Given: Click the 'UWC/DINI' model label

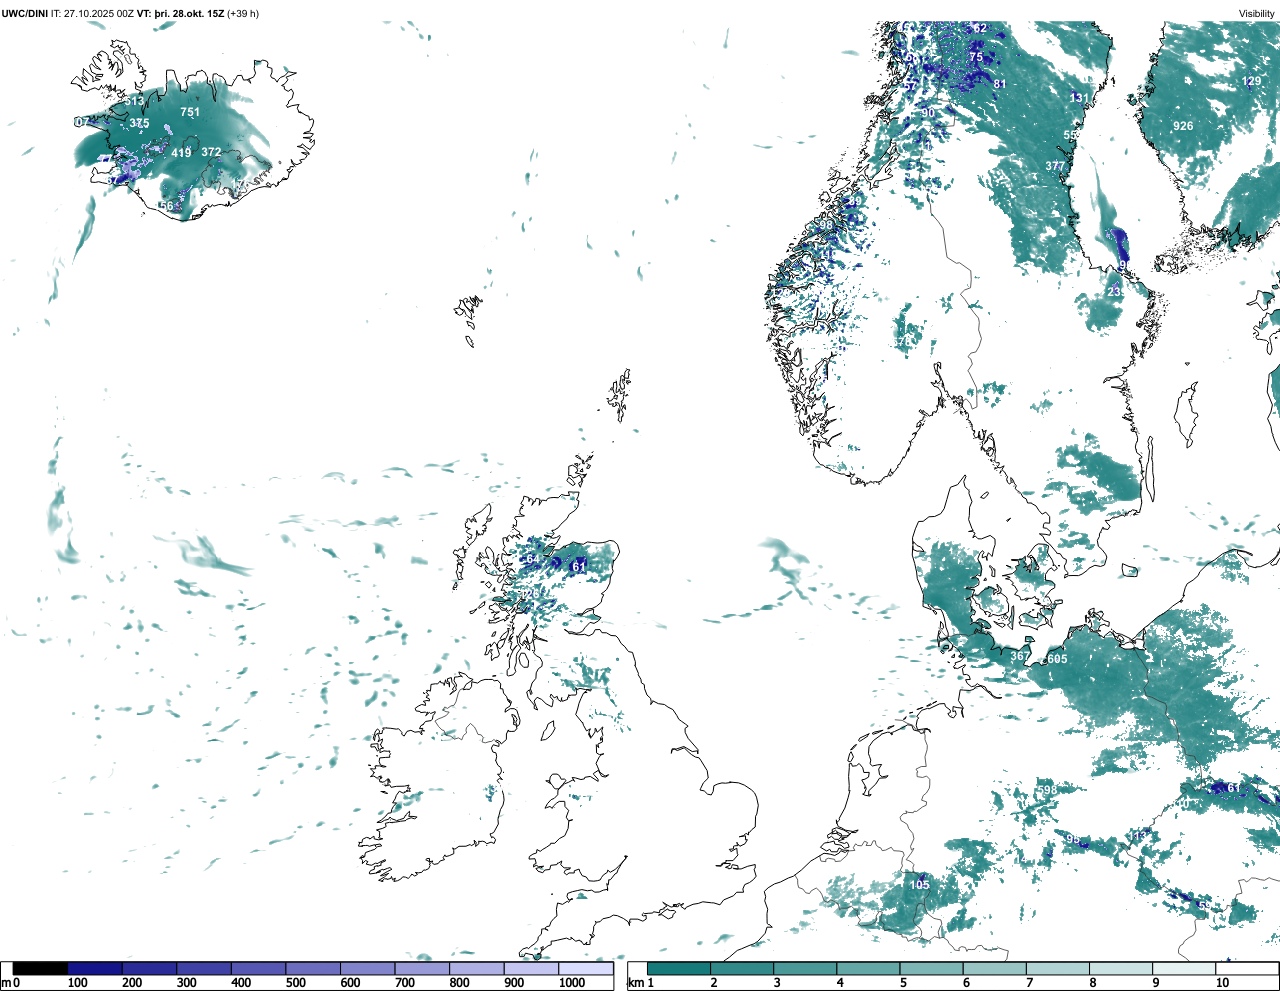Looking at the screenshot, I should [x=24, y=13].
